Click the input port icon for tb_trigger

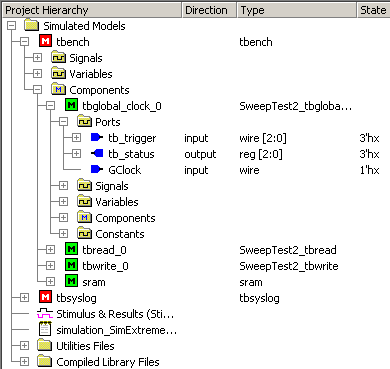click(97, 137)
